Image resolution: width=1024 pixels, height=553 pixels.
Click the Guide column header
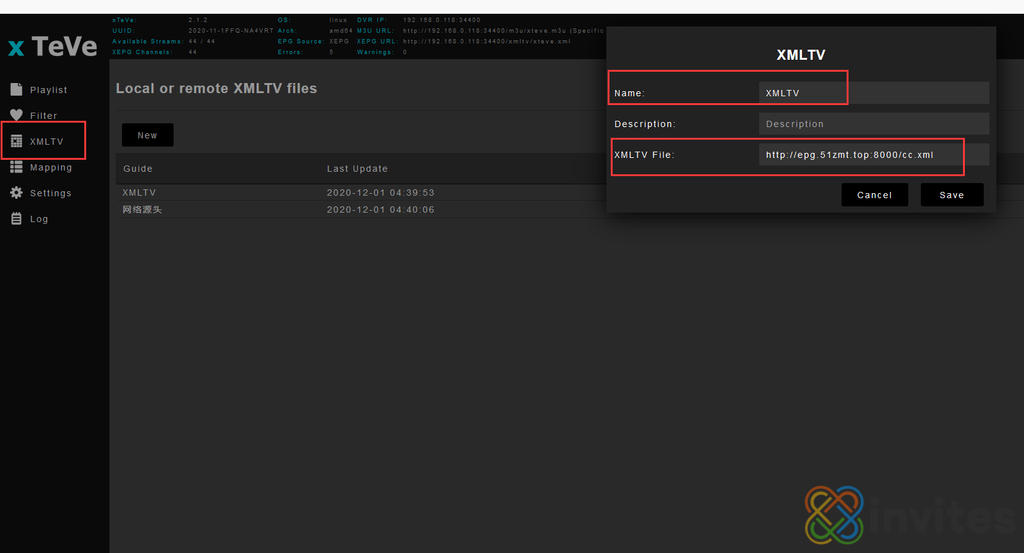click(x=138, y=168)
